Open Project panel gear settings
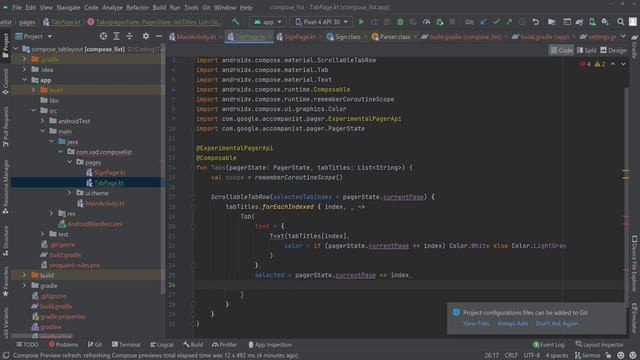640x360 pixels. [x=146, y=36]
